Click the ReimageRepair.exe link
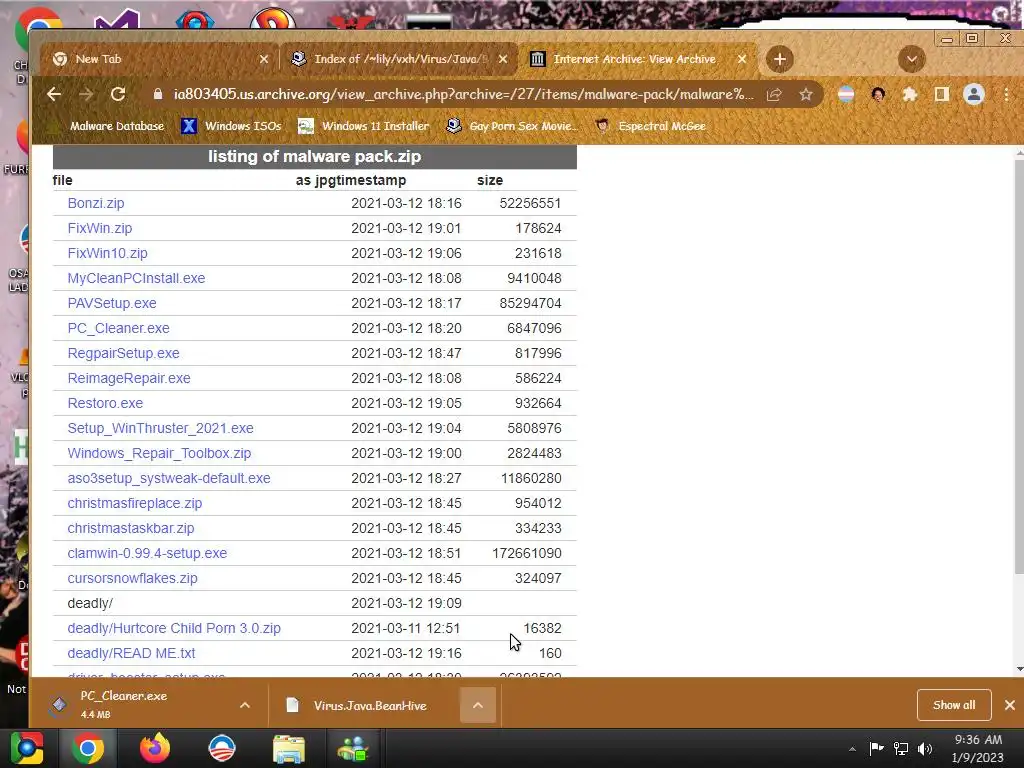The height and width of the screenshot is (768, 1024). point(129,378)
